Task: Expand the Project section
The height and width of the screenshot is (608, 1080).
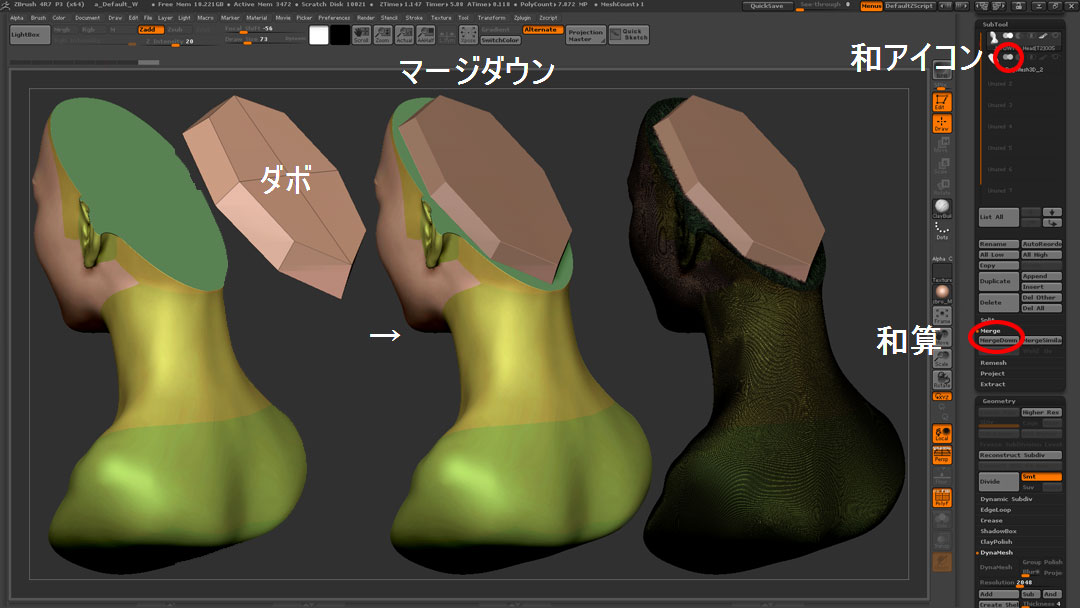Action: coord(992,373)
